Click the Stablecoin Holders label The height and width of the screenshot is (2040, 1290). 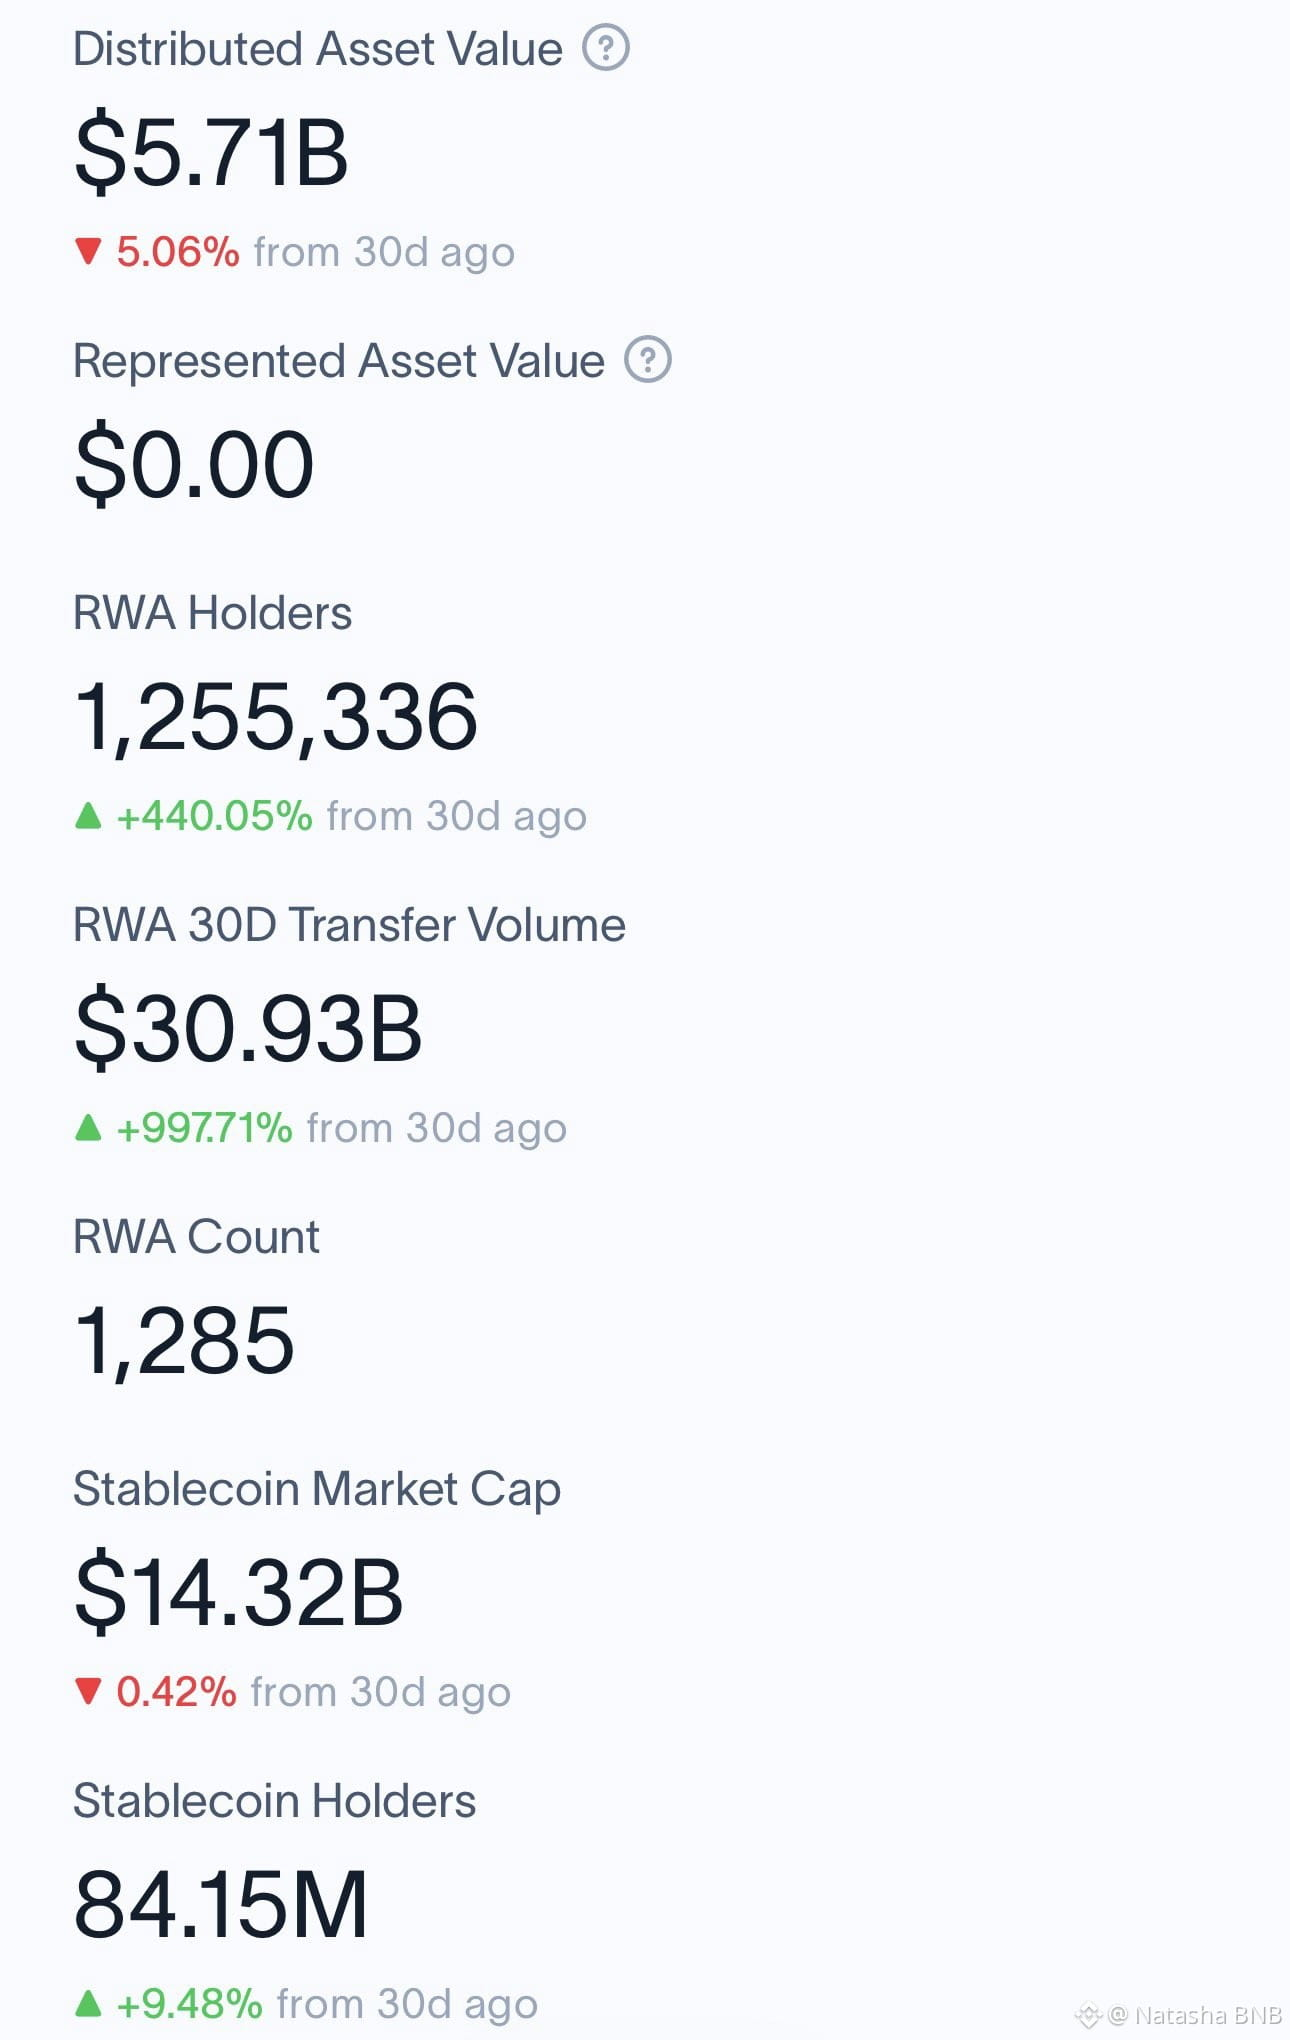(274, 1800)
